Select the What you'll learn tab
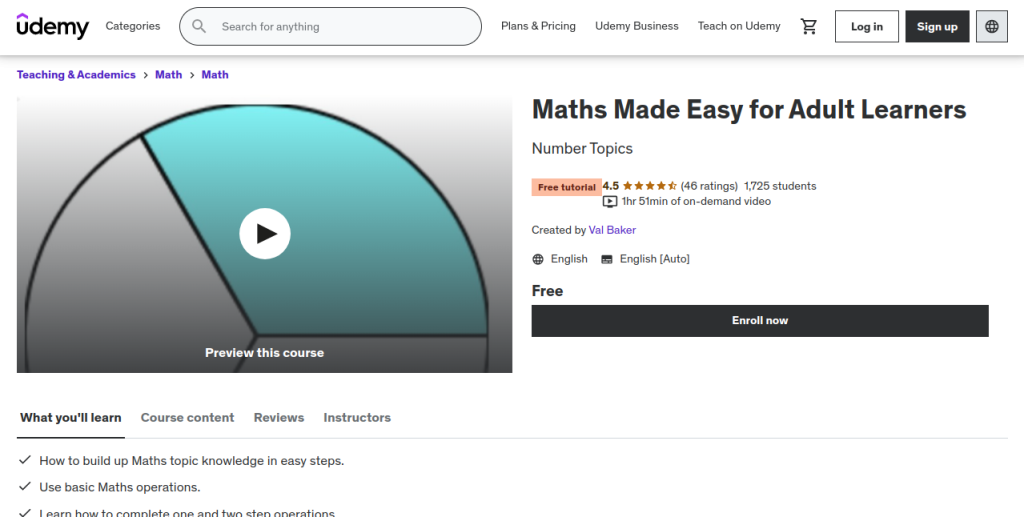The width and height of the screenshot is (1024, 517). pyautogui.click(x=71, y=418)
